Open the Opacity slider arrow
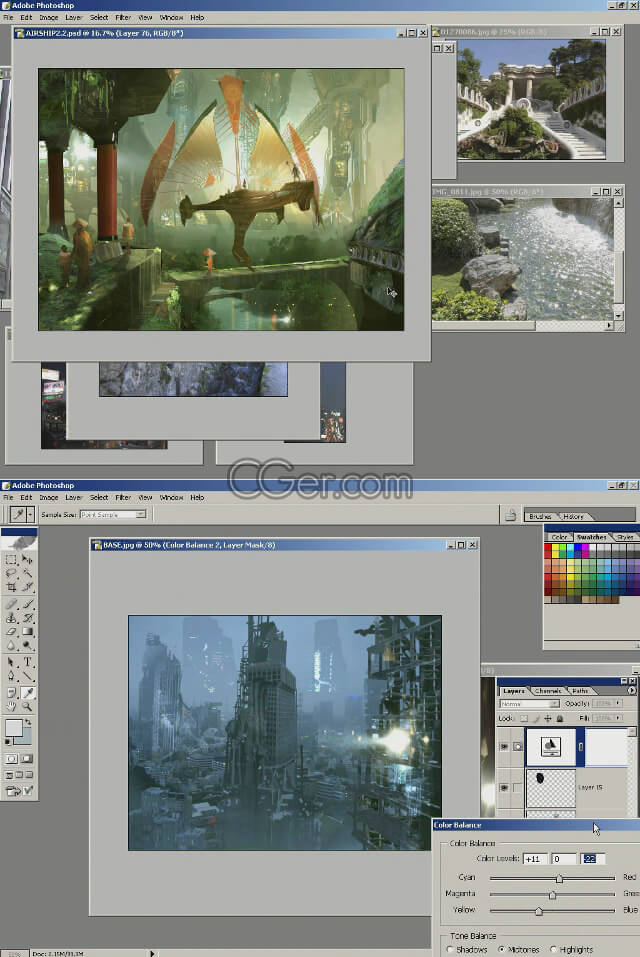 (x=618, y=704)
